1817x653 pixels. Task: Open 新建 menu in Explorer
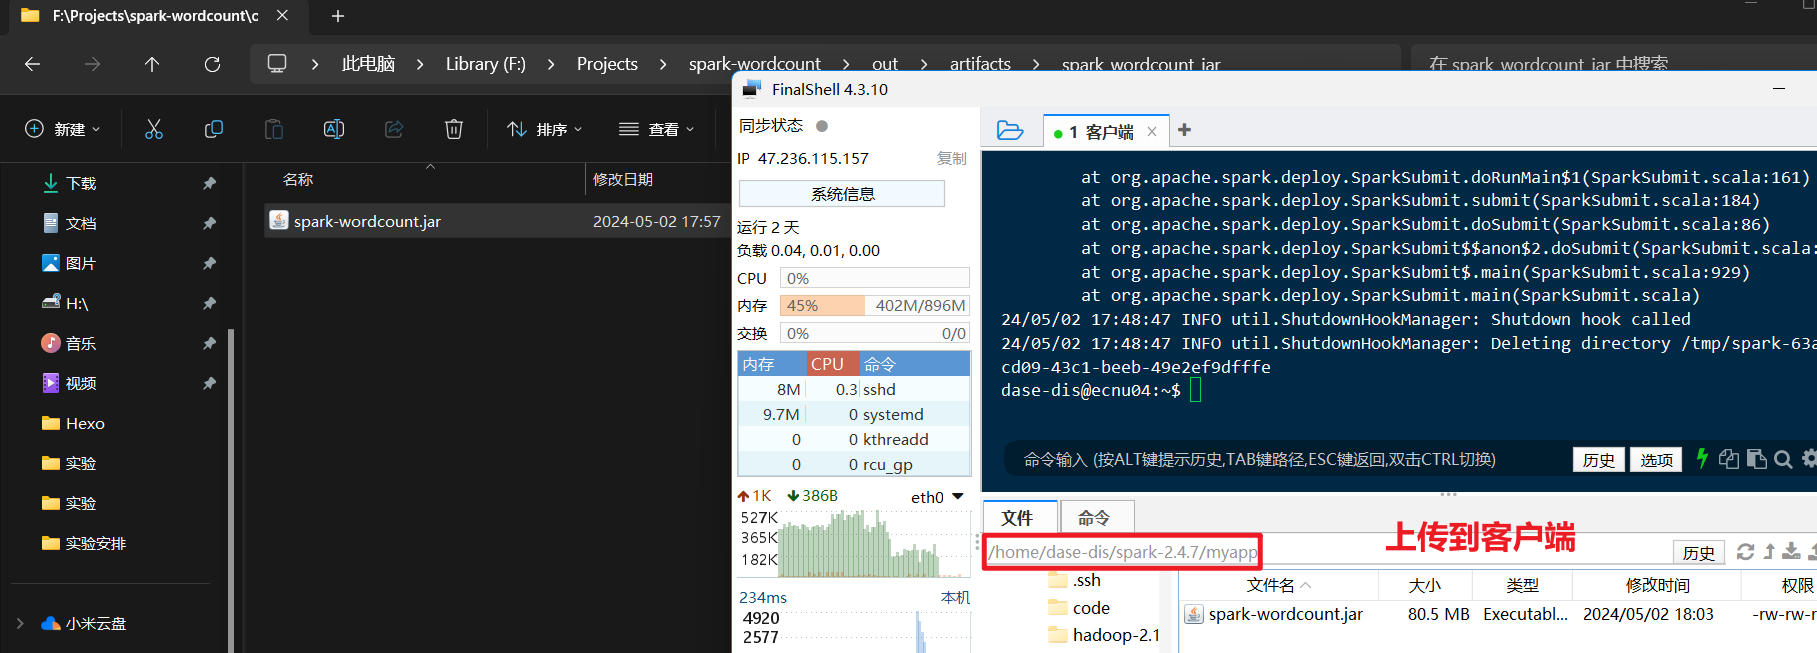[63, 129]
